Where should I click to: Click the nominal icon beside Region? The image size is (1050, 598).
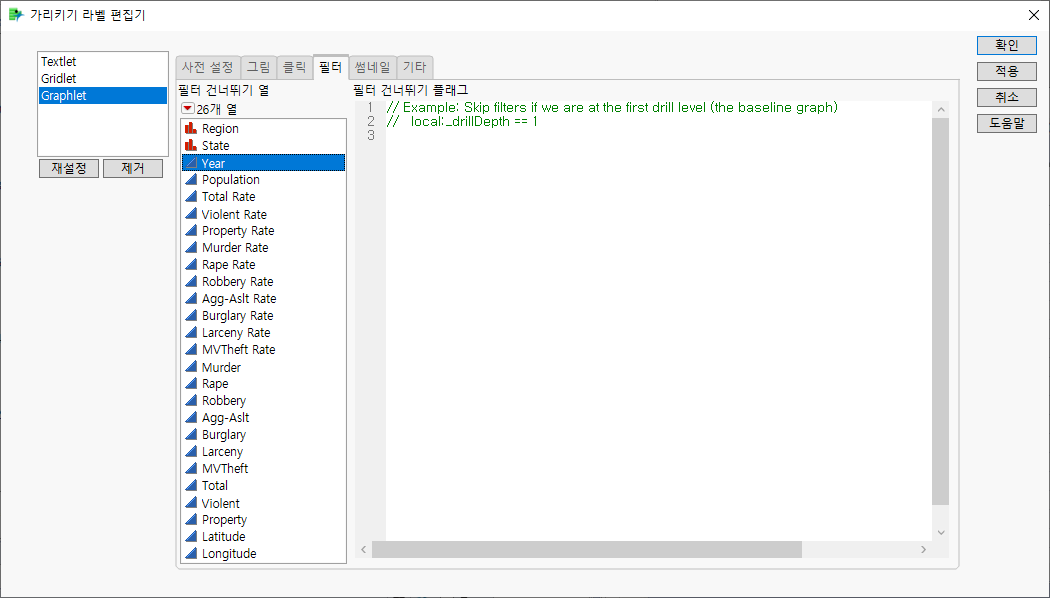tap(191, 128)
